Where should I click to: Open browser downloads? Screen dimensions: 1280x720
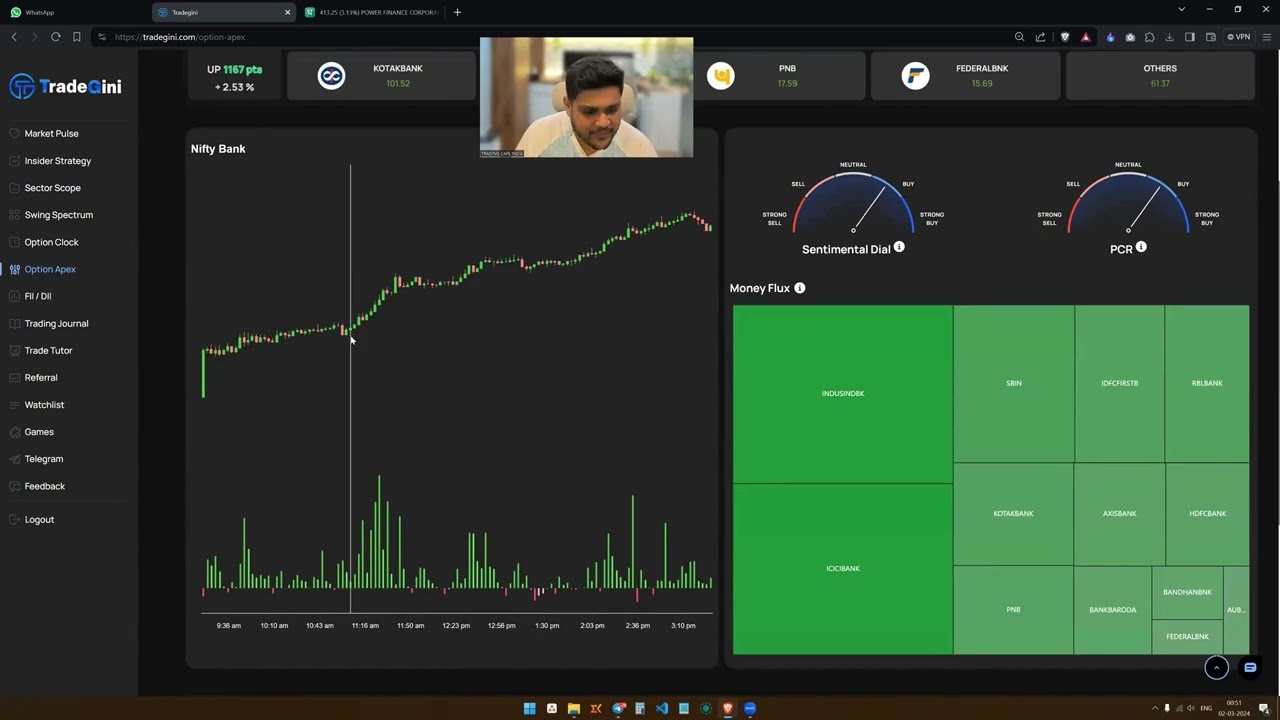1169,37
